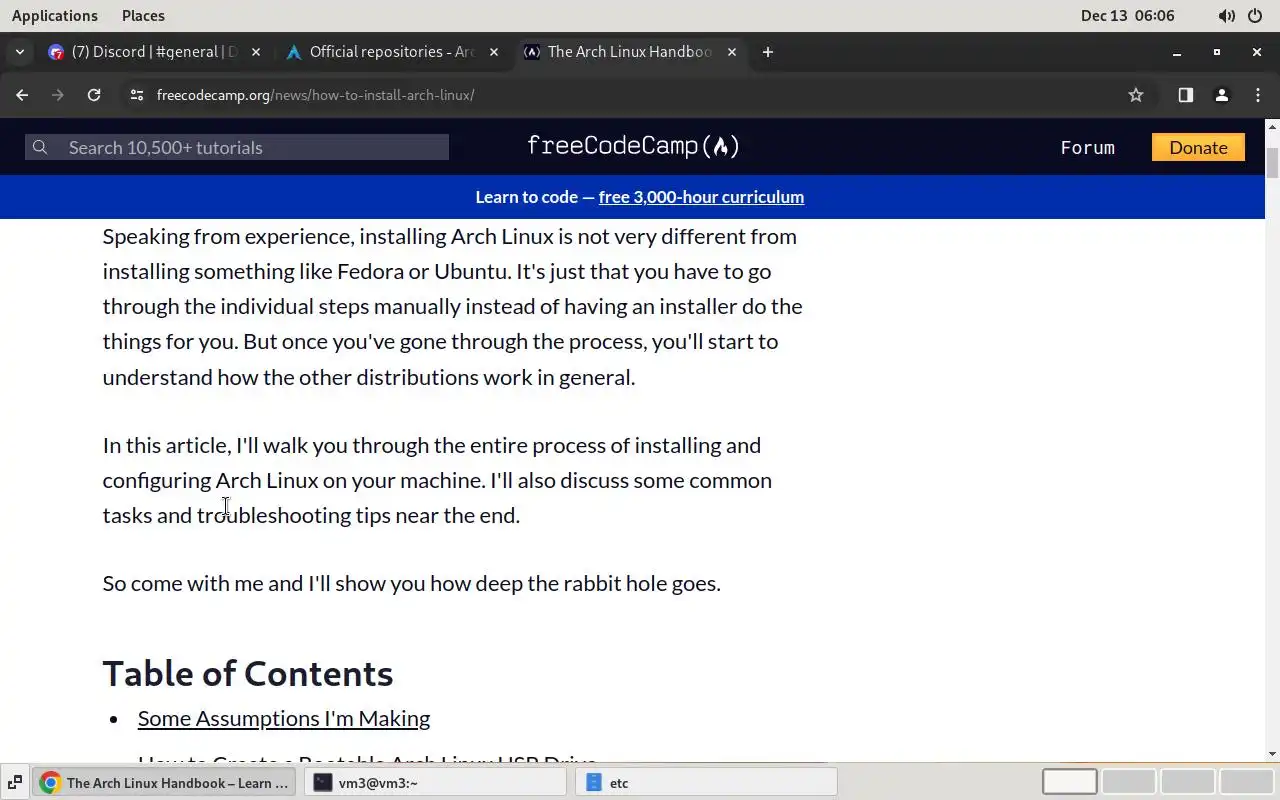This screenshot has height=800, width=1280.
Task: Close the Discord tab
Action: click(256, 52)
